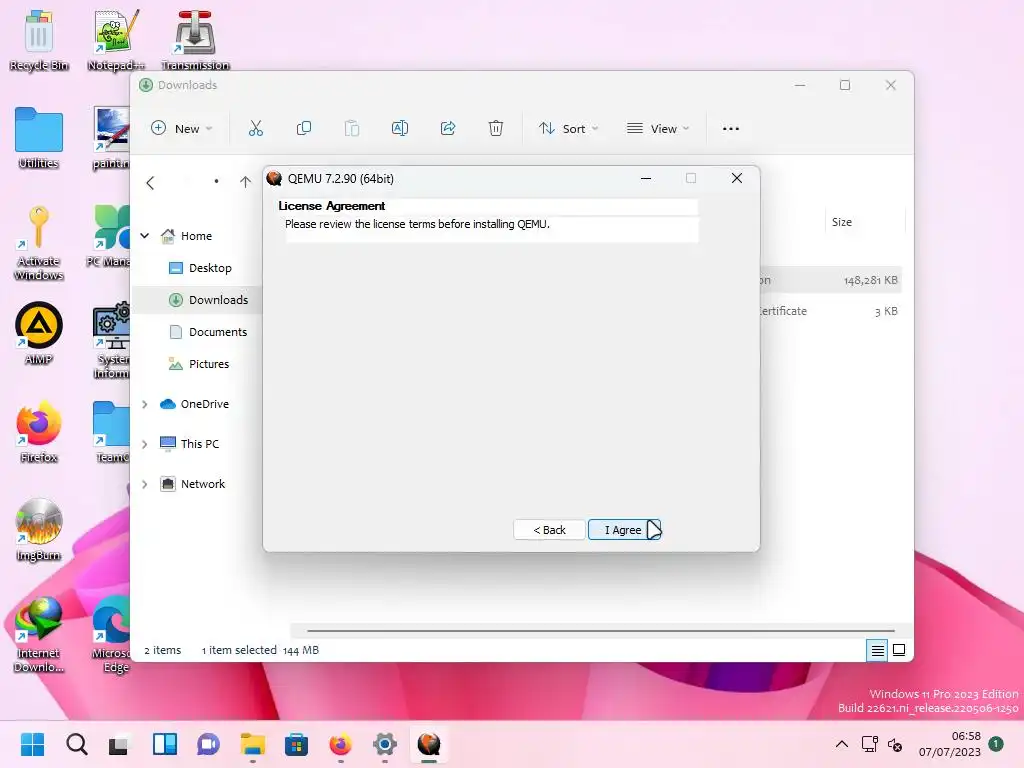Viewport: 1024px width, 768px height.
Task: Open the Utilities folder on desktop
Action: click(x=39, y=138)
